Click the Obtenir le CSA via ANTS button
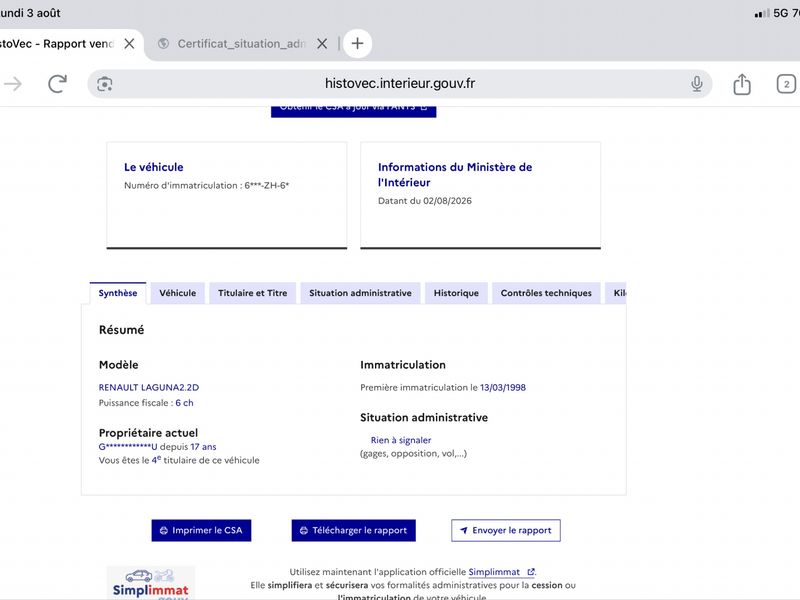Viewport: 800px width, 600px height. click(x=354, y=110)
